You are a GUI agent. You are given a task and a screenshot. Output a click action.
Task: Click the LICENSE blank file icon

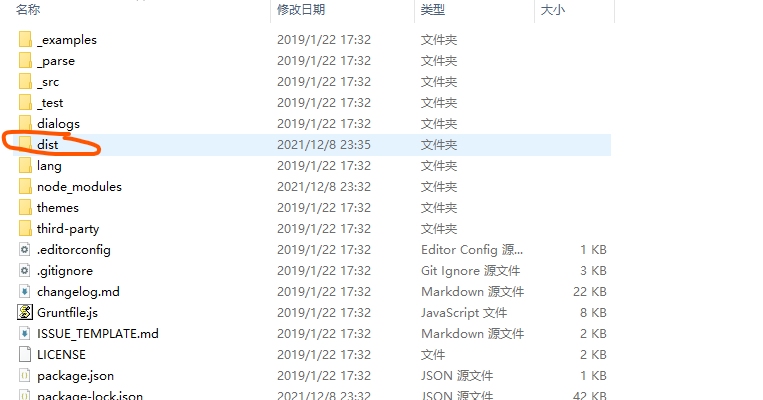(x=25, y=354)
